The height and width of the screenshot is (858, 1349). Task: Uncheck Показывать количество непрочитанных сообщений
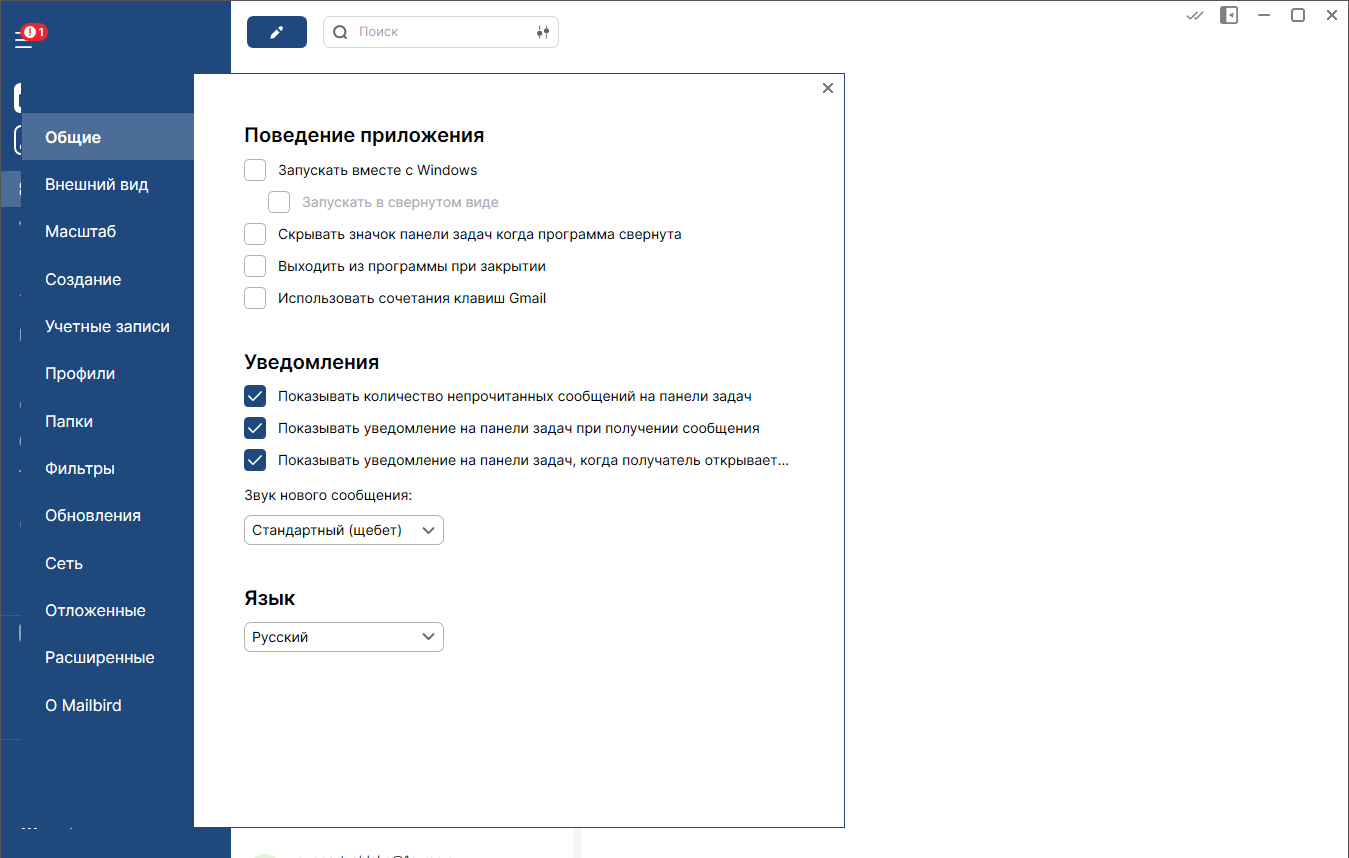point(255,396)
